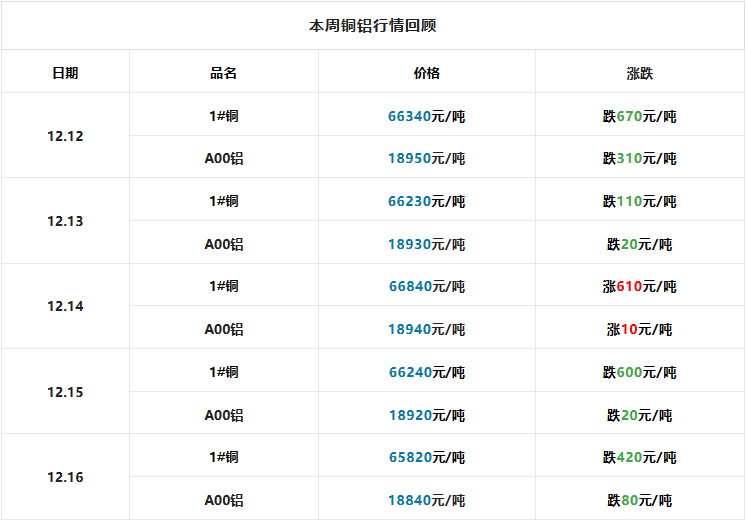This screenshot has height=521, width=746.
Task: Click change value 跌310元/吨
Action: (x=639, y=158)
